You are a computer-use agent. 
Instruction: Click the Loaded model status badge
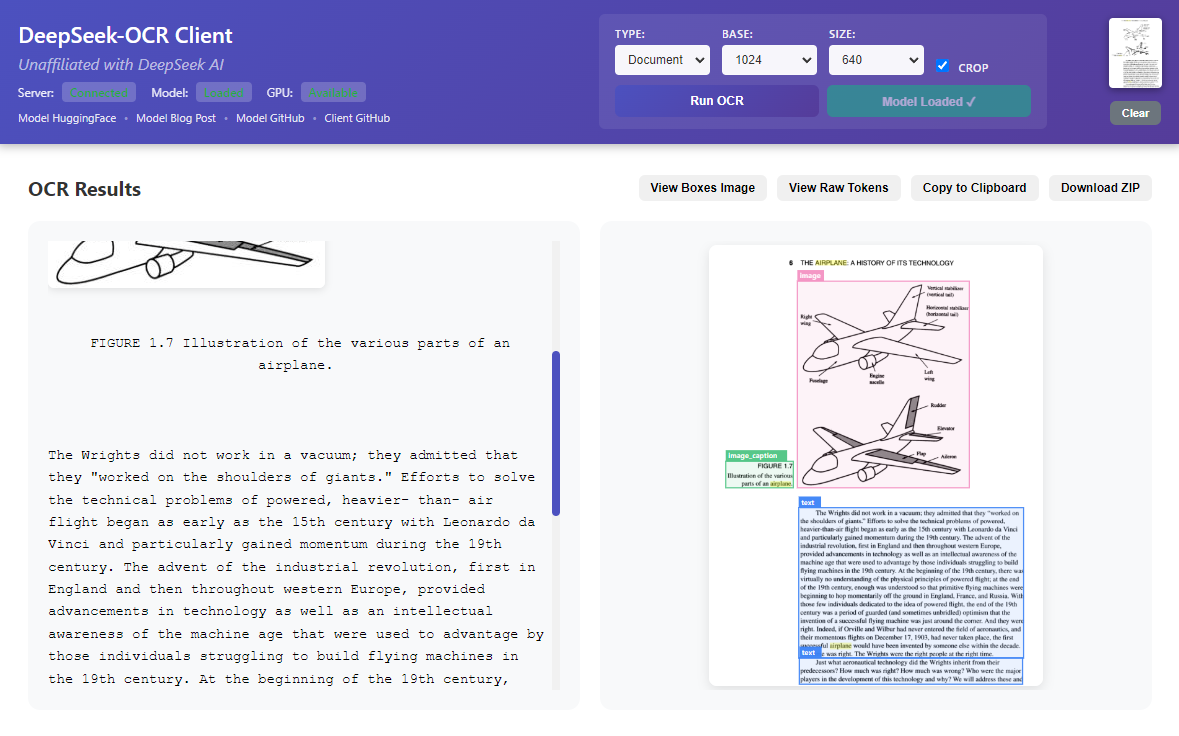[x=224, y=92]
